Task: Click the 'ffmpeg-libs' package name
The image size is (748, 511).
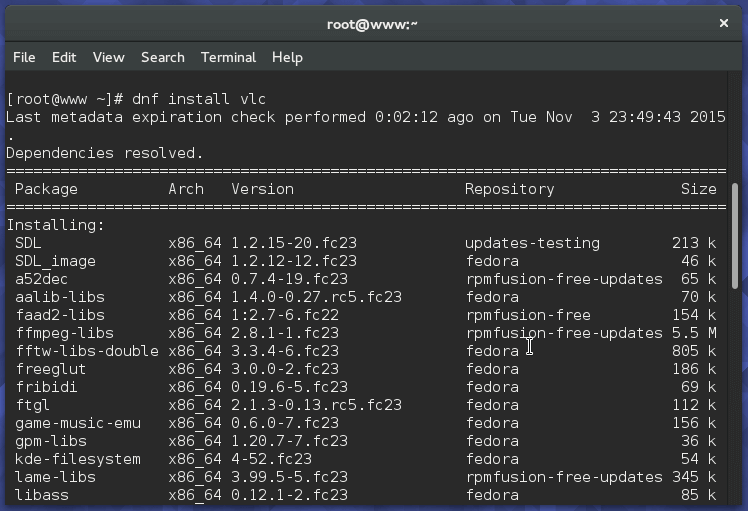Action: 64,333
